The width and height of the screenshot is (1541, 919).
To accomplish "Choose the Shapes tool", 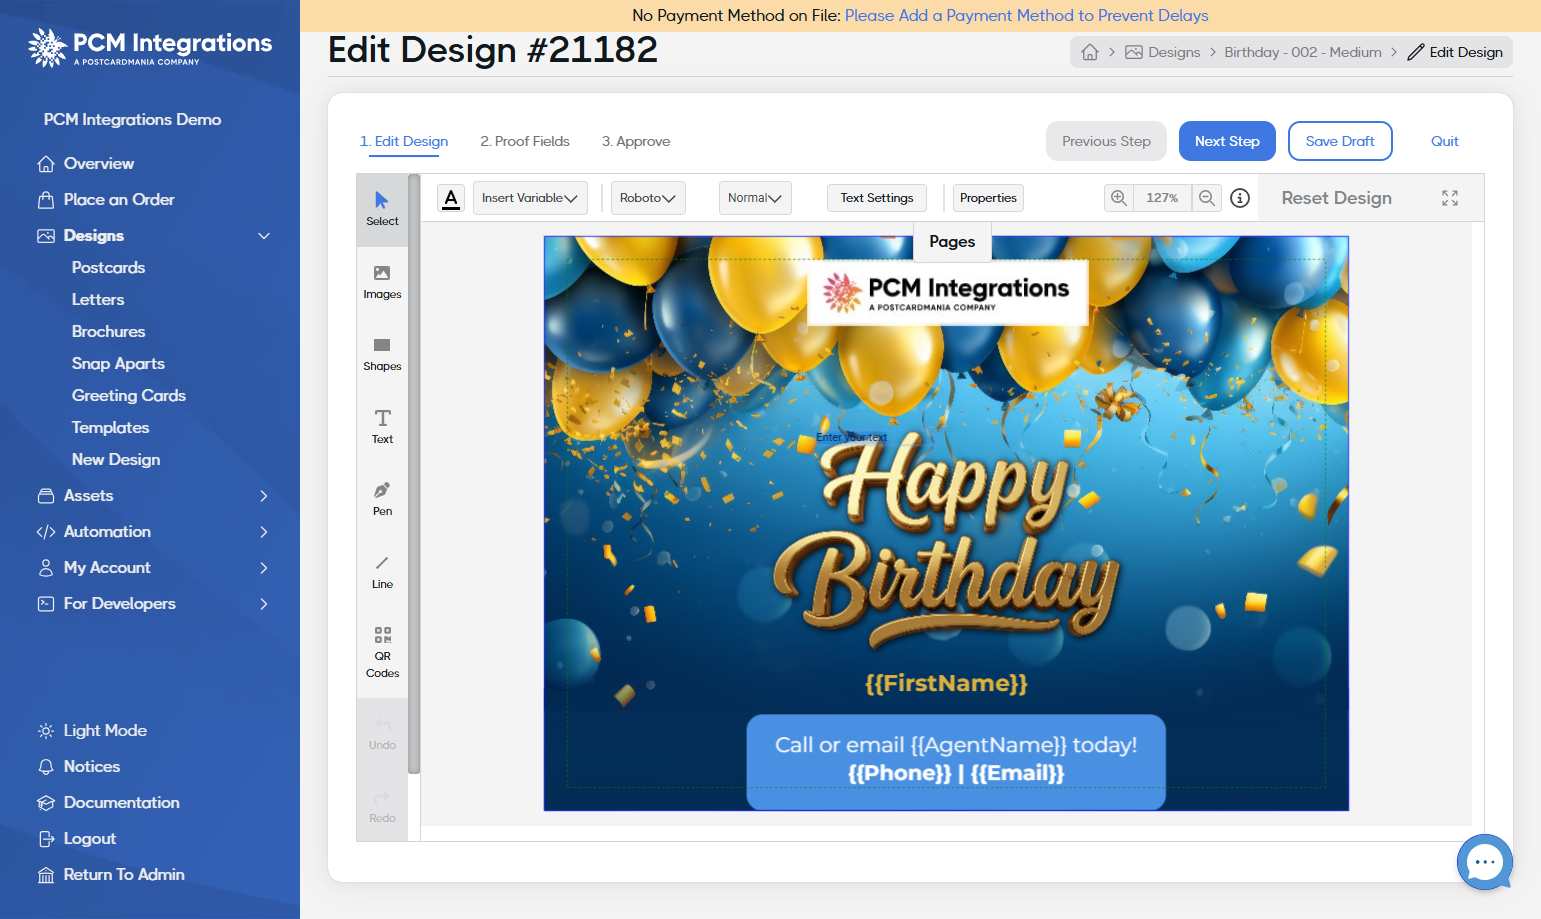I will click(x=382, y=355).
